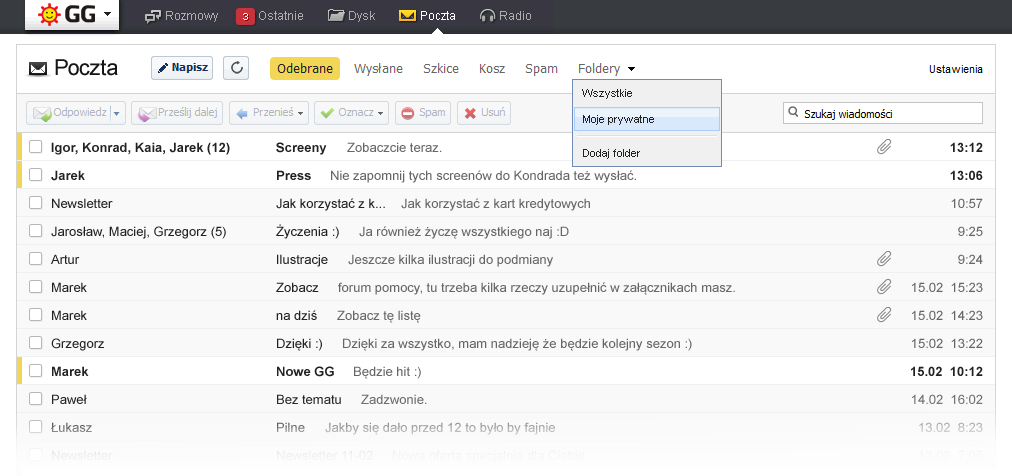This screenshot has width=1012, height=476.
Task: Open the Szkice drafts tab
Action: click(x=441, y=68)
